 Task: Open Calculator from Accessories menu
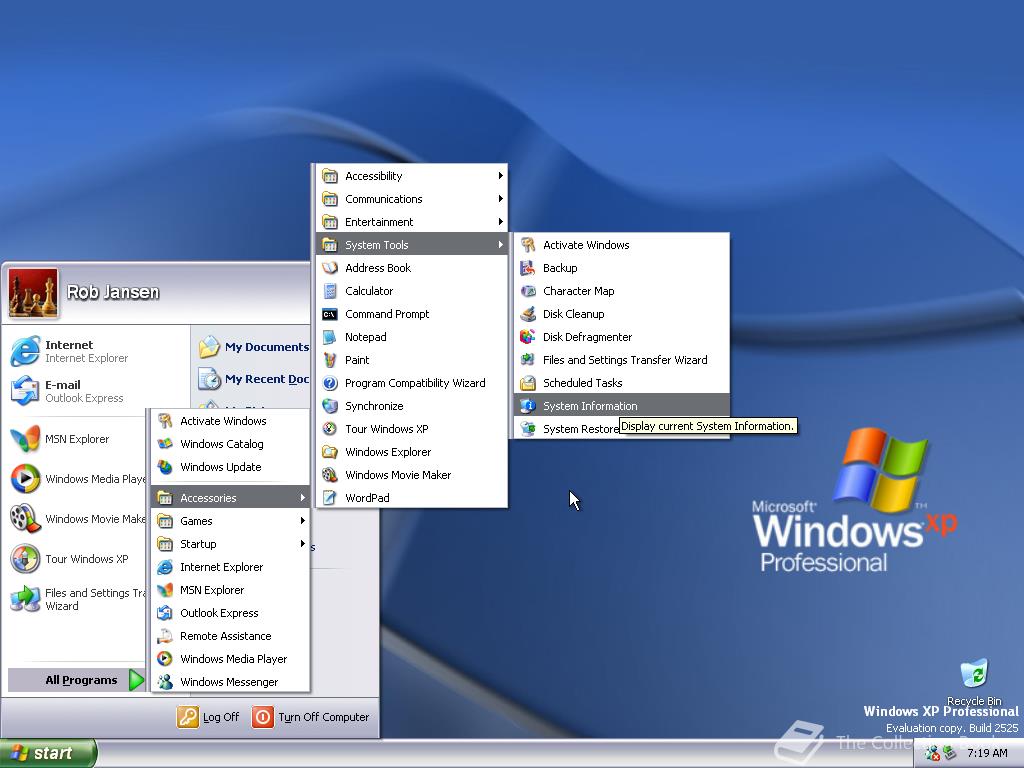370,290
